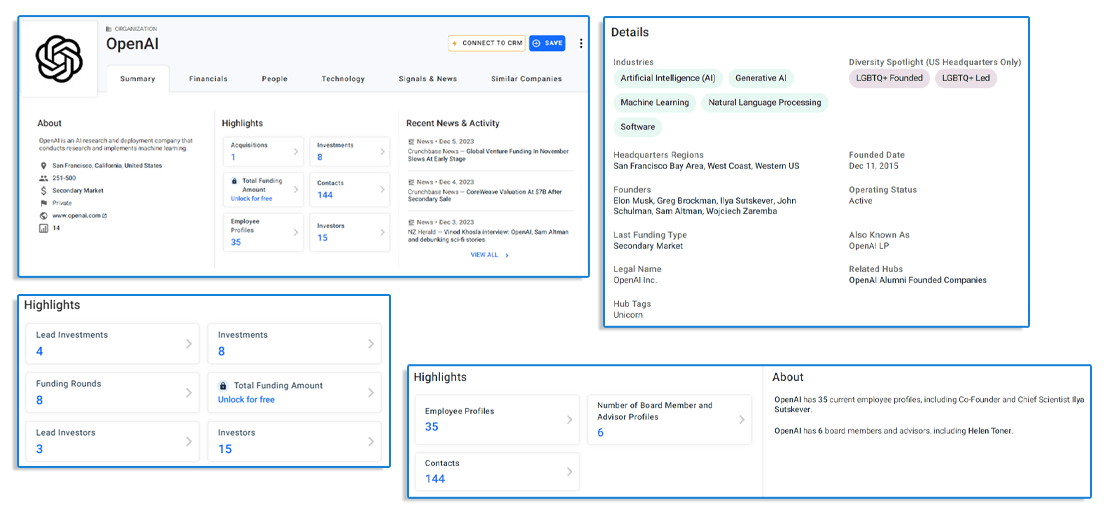Expand the Lead Investors card chevron
This screenshot has height=518, width=1110.
tap(188, 442)
